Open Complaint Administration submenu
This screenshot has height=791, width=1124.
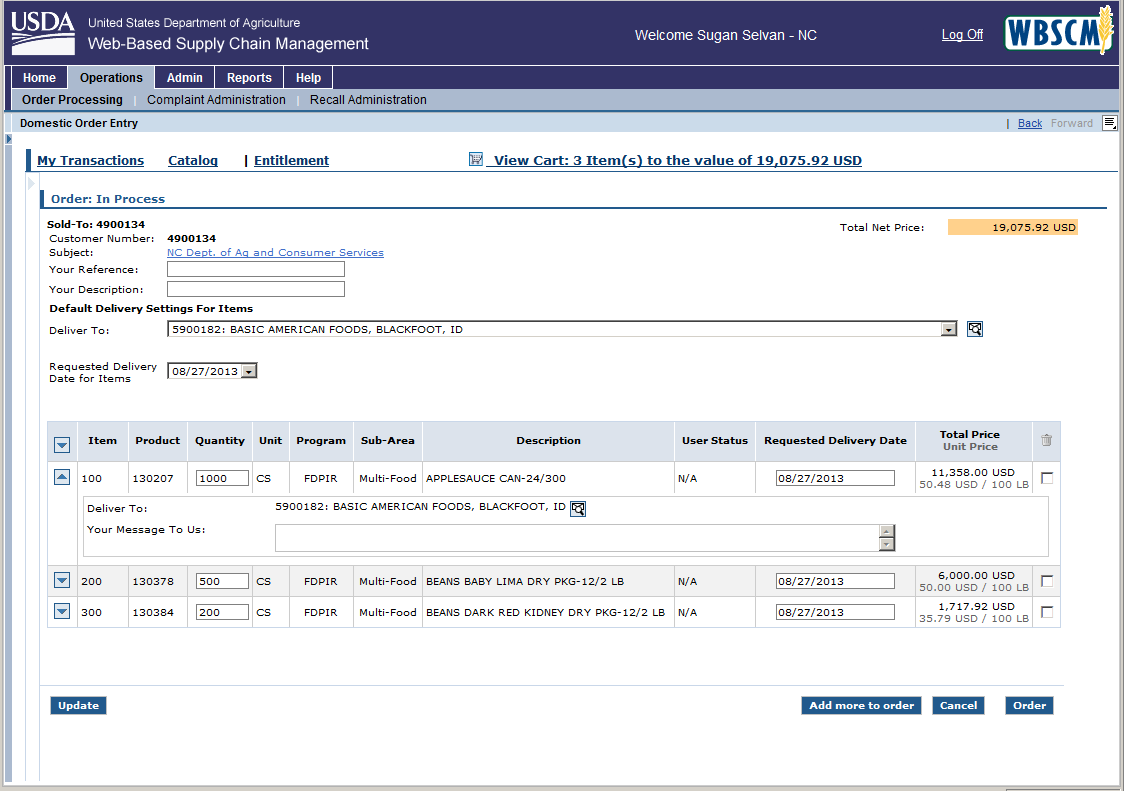click(x=216, y=100)
